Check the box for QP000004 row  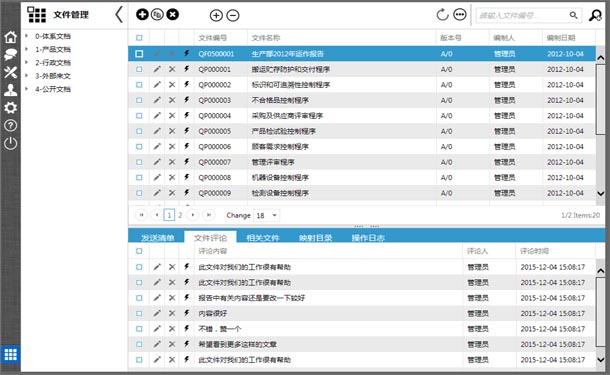tap(139, 116)
